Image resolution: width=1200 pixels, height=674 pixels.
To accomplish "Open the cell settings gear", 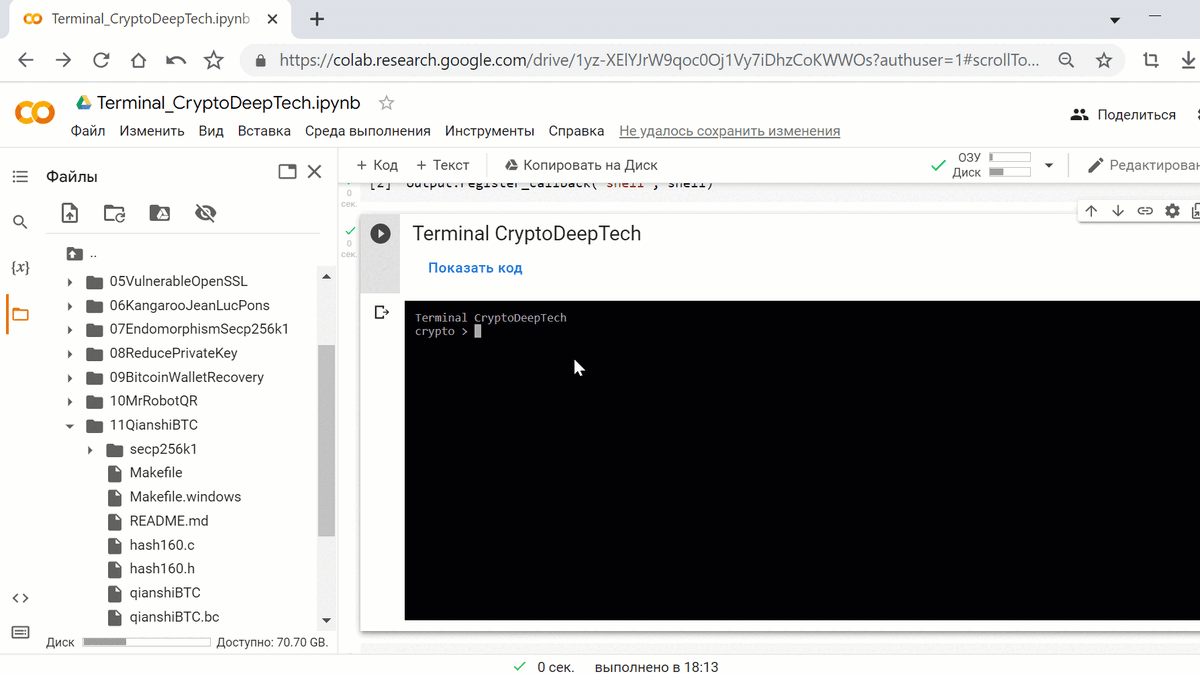I will coord(1171,210).
